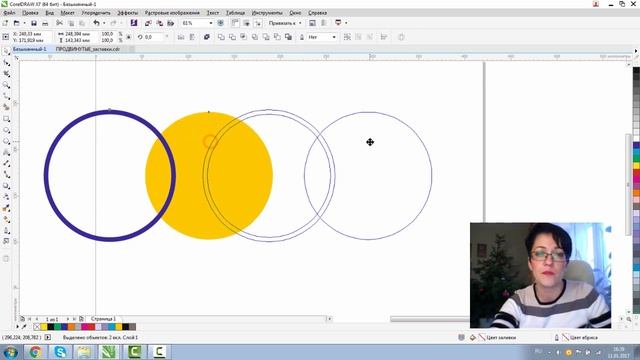This screenshot has height=360, width=640.
Task: Open Google Chrome from the taskbar
Action: coord(35,352)
